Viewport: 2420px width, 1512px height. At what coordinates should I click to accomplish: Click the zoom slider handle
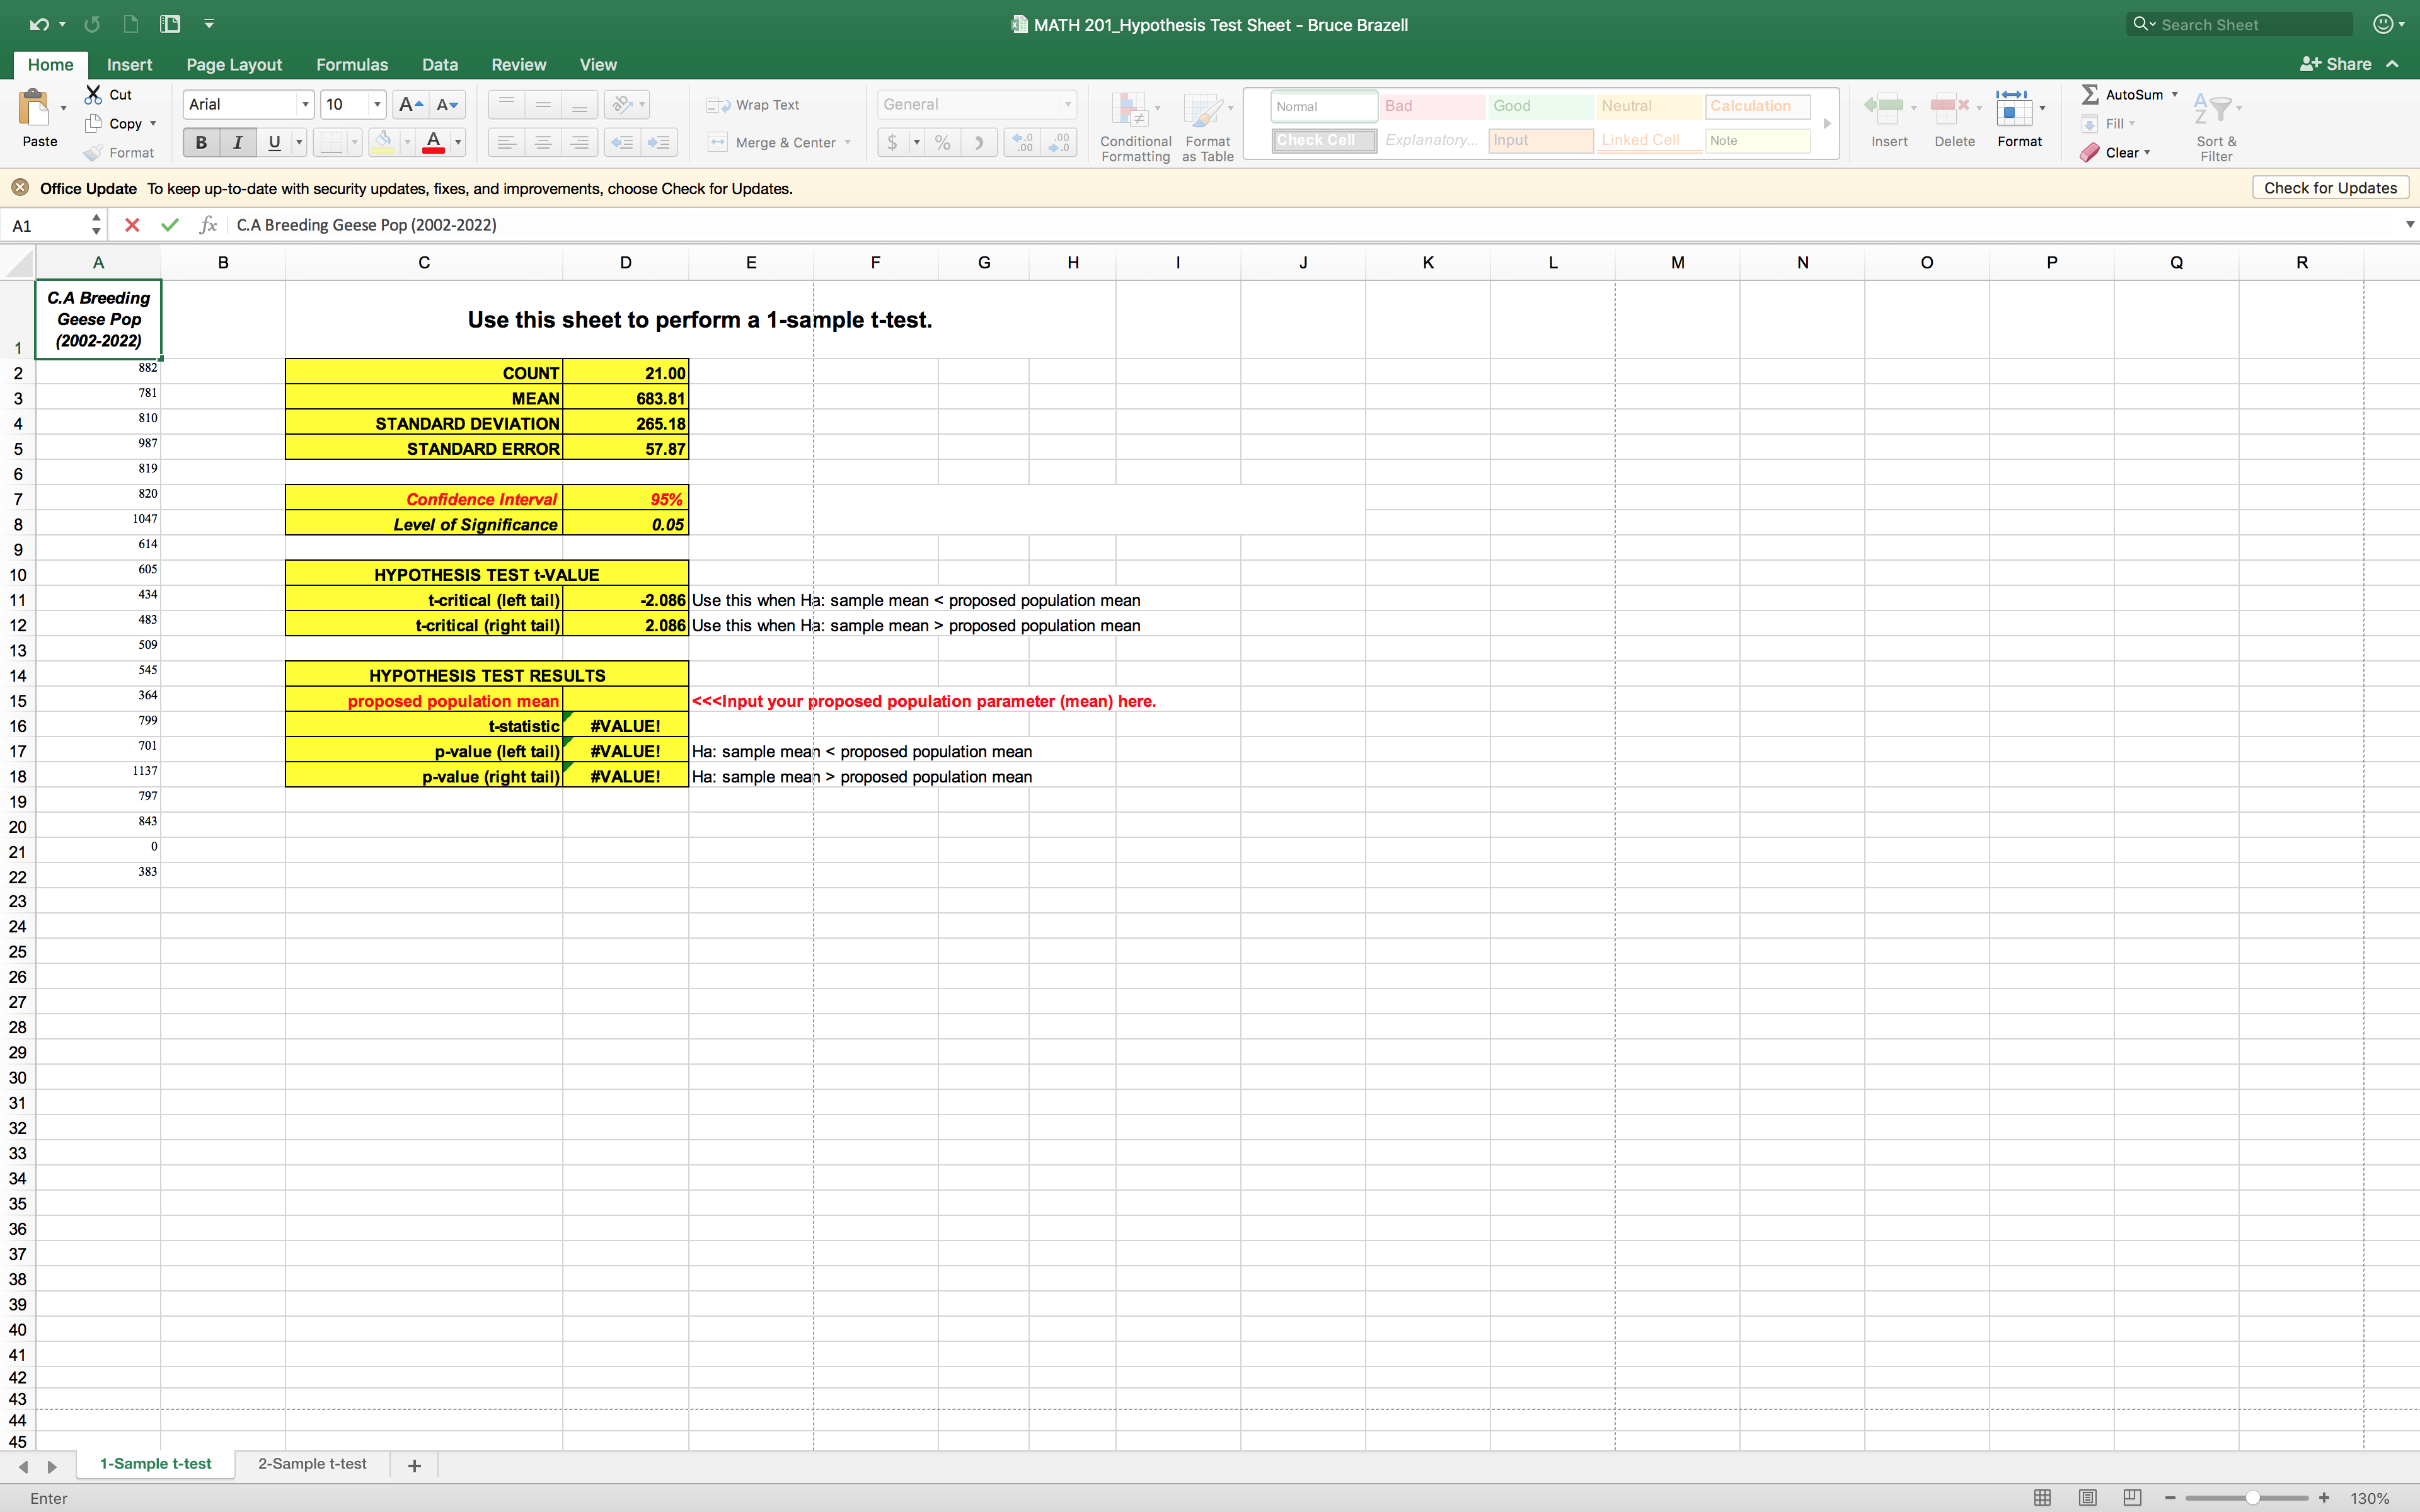[2252, 1498]
